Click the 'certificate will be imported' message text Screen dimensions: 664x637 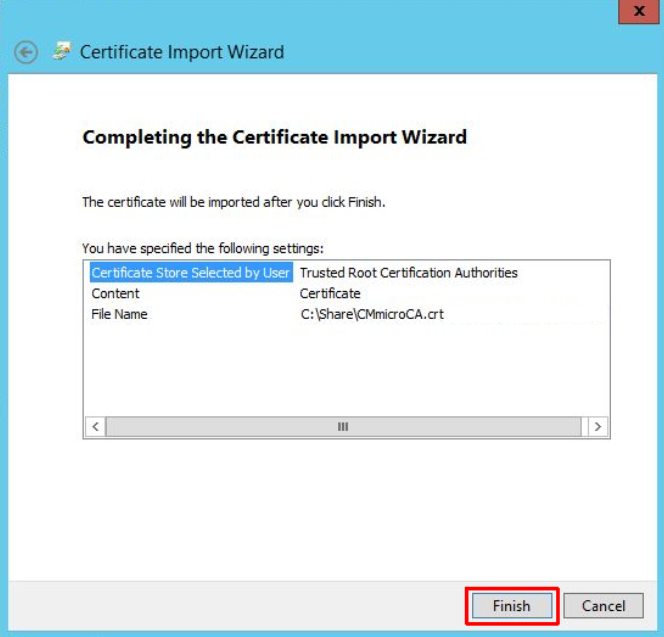[x=234, y=202]
